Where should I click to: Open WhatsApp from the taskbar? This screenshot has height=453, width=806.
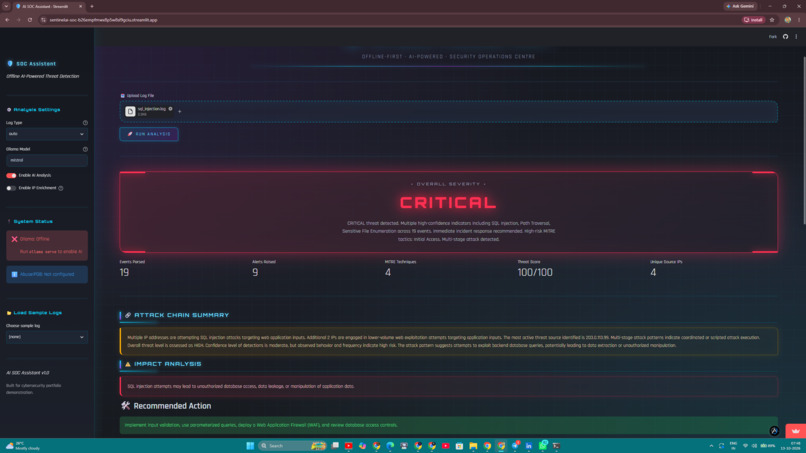point(542,446)
